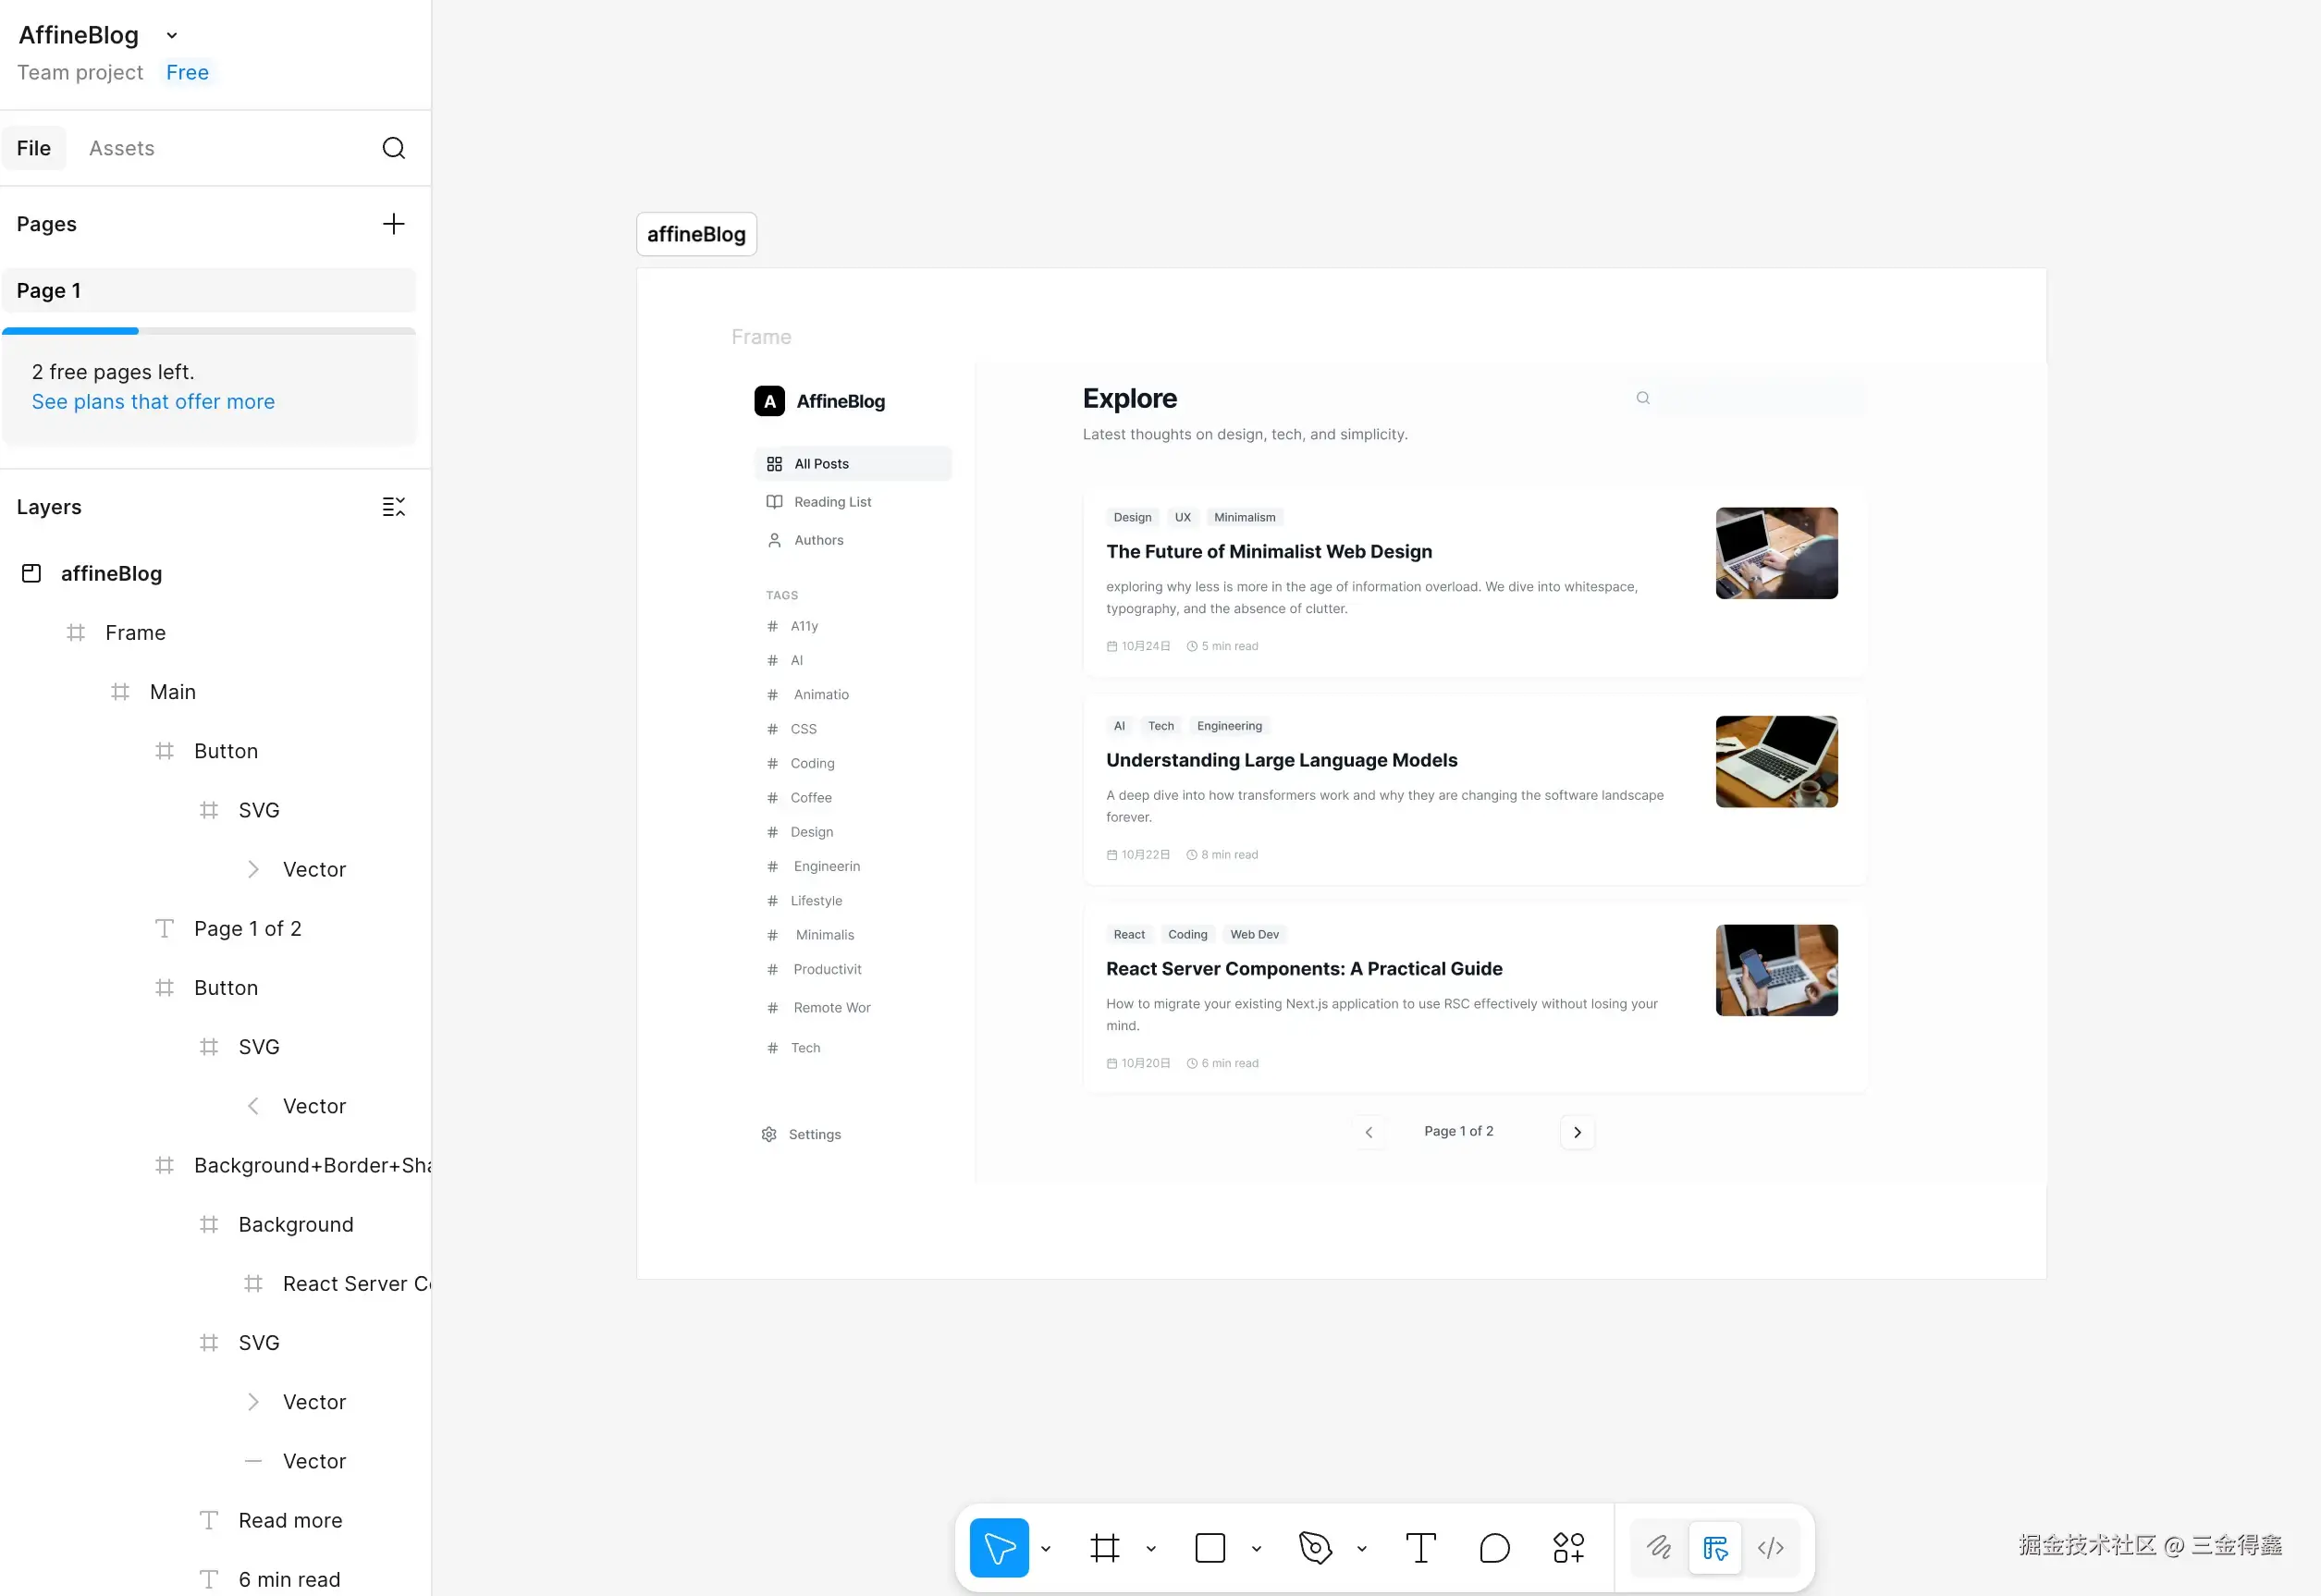Open the Pen tool options dropdown
This screenshot has height=1596, width=2321.
pyautogui.click(x=1362, y=1548)
